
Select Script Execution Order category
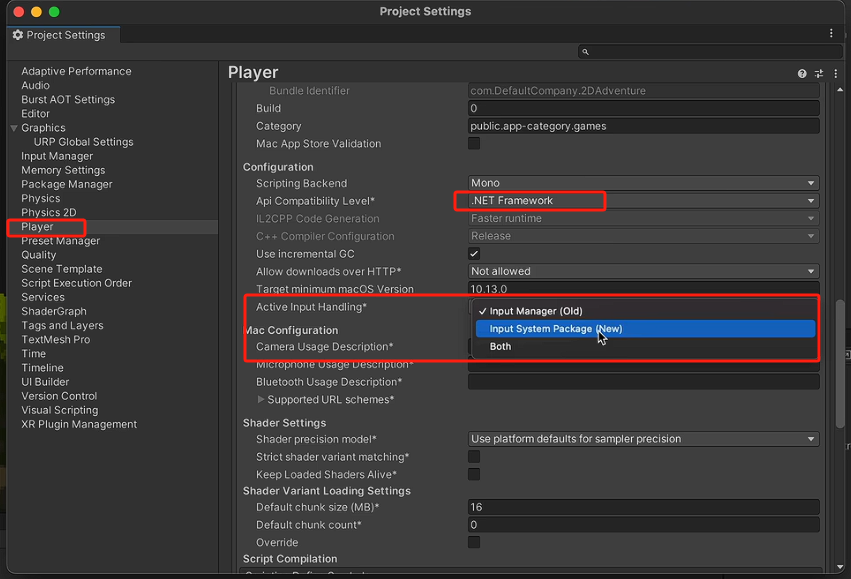coord(76,283)
